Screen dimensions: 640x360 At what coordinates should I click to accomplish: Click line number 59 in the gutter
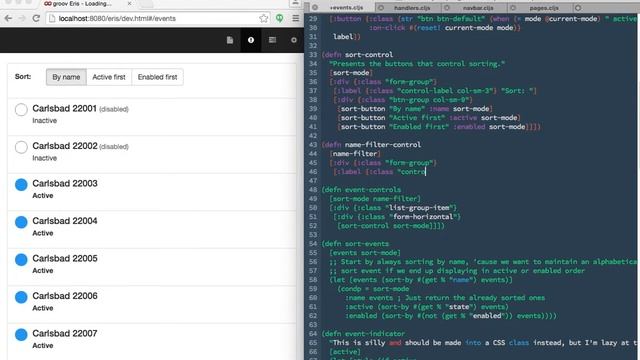coord(313,289)
